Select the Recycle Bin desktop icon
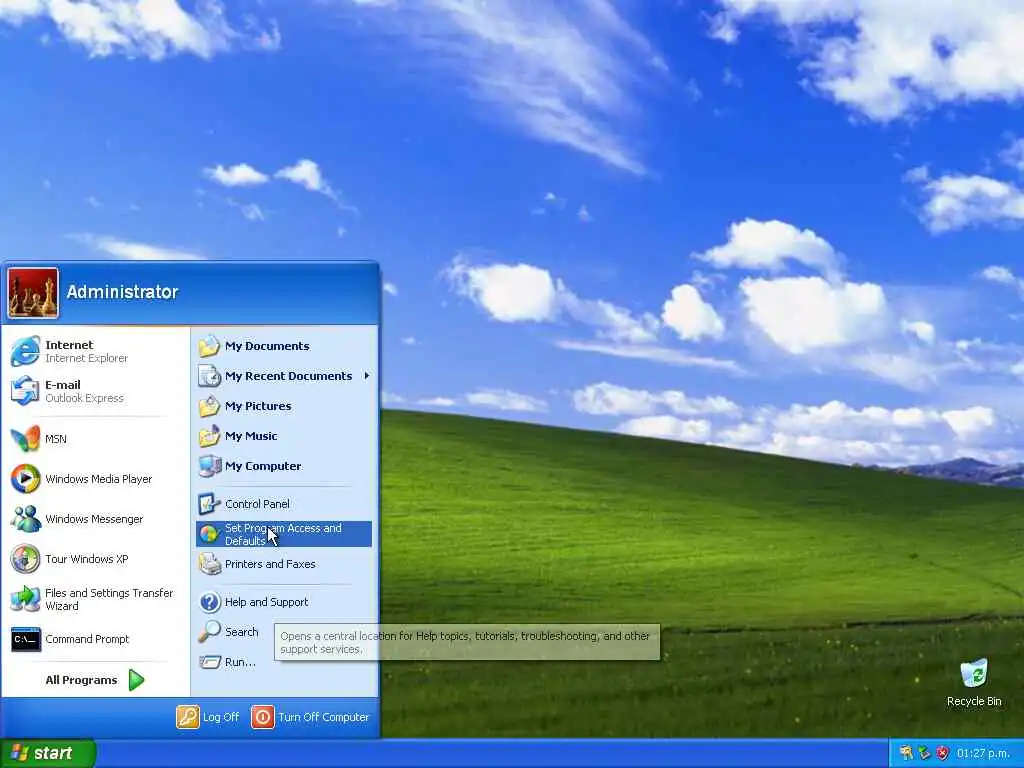Image resolution: width=1024 pixels, height=768 pixels. click(974, 674)
